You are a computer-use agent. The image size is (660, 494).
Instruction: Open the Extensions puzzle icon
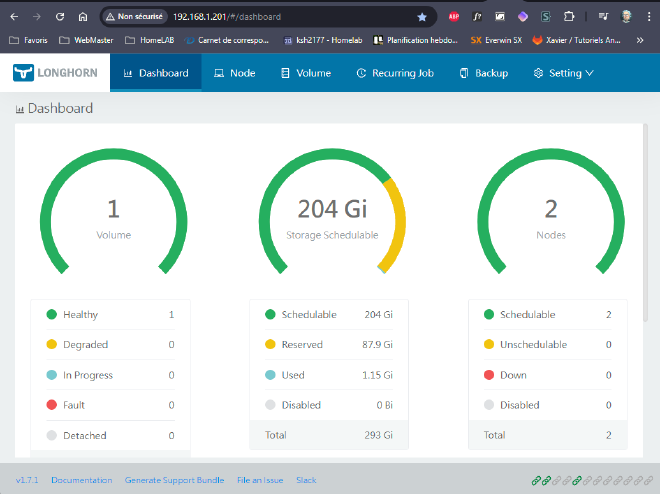pos(569,17)
